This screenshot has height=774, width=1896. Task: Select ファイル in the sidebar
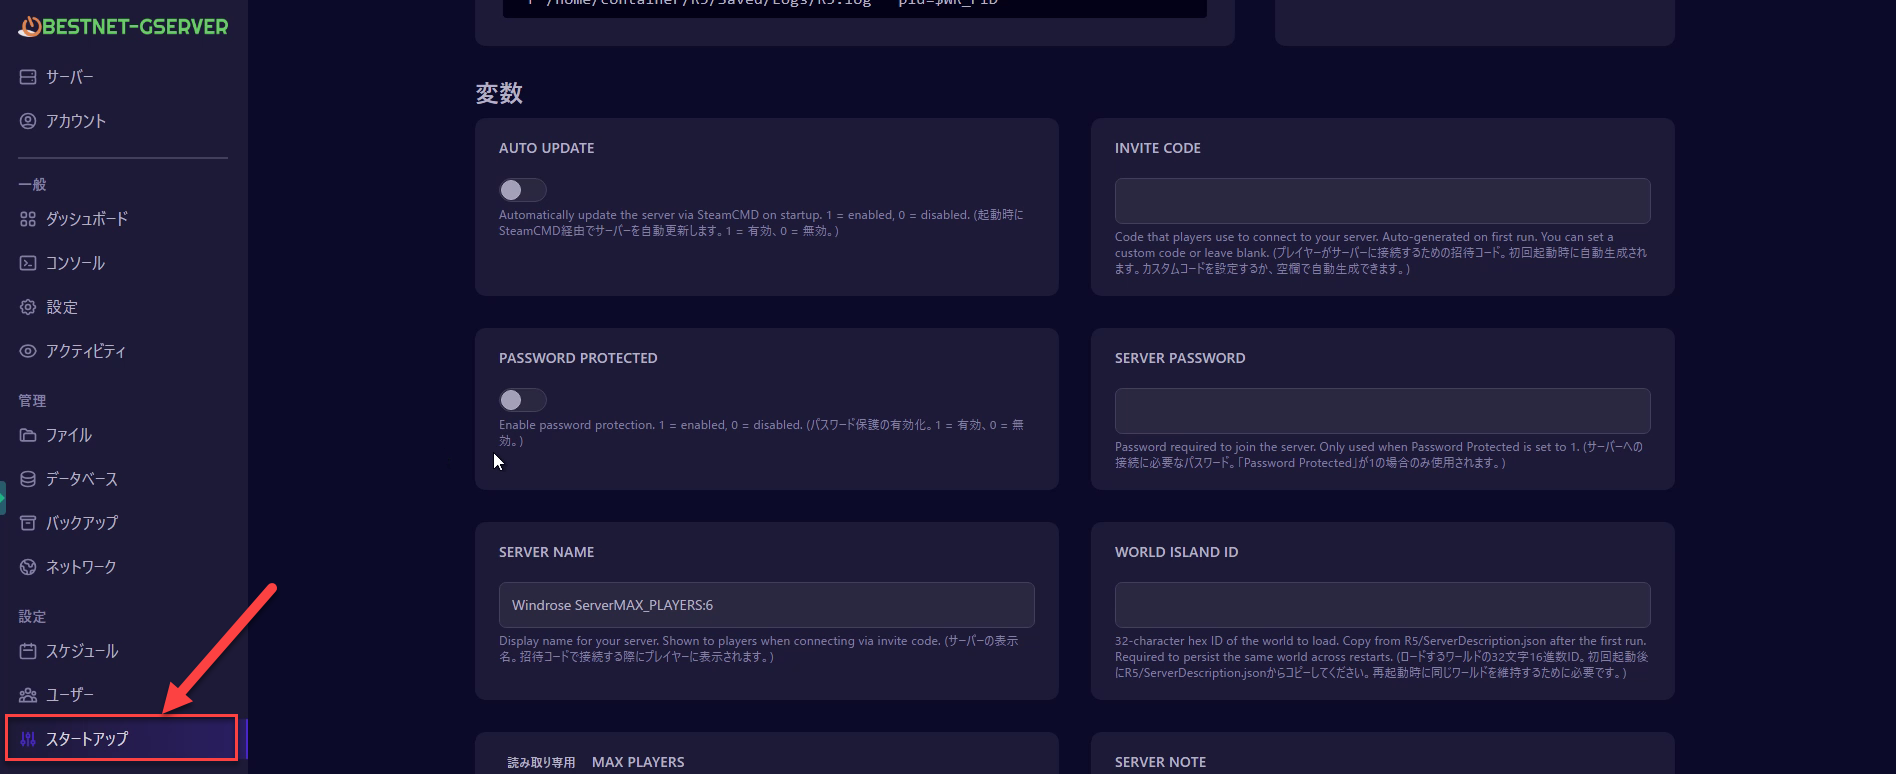click(68, 435)
